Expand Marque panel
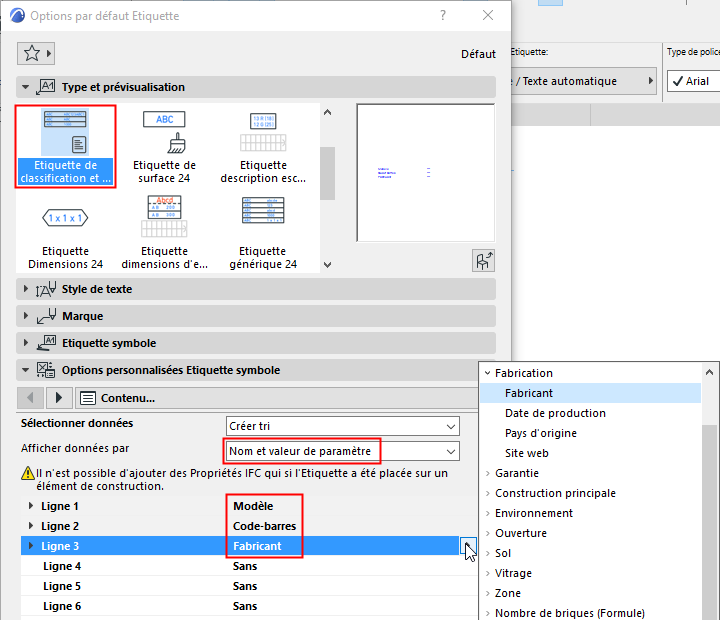This screenshot has height=620, width=720. (x=26, y=316)
